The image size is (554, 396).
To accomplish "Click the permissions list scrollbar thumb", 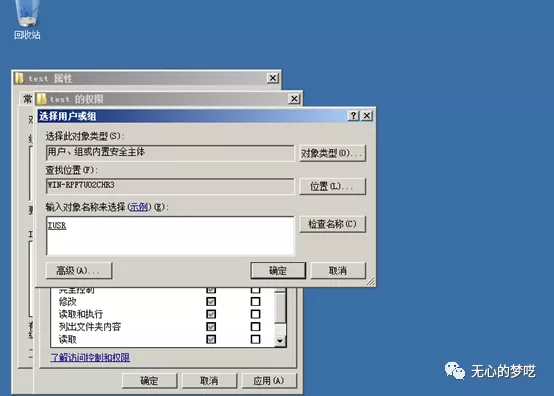I will pos(280,307).
